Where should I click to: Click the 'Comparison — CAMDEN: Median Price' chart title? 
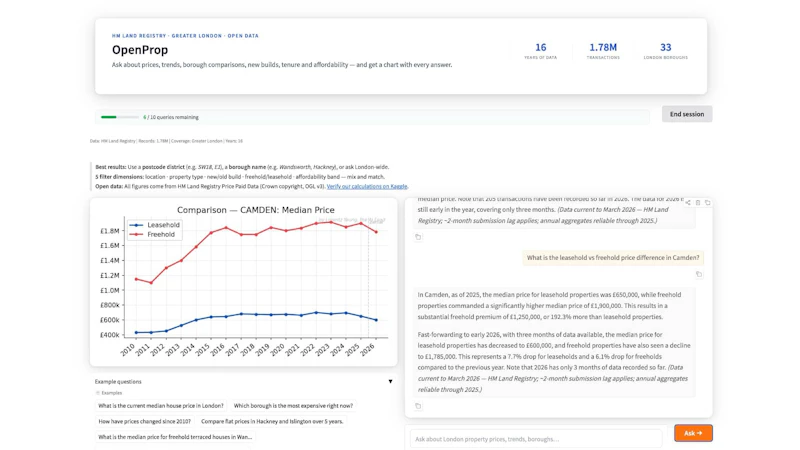(256, 210)
